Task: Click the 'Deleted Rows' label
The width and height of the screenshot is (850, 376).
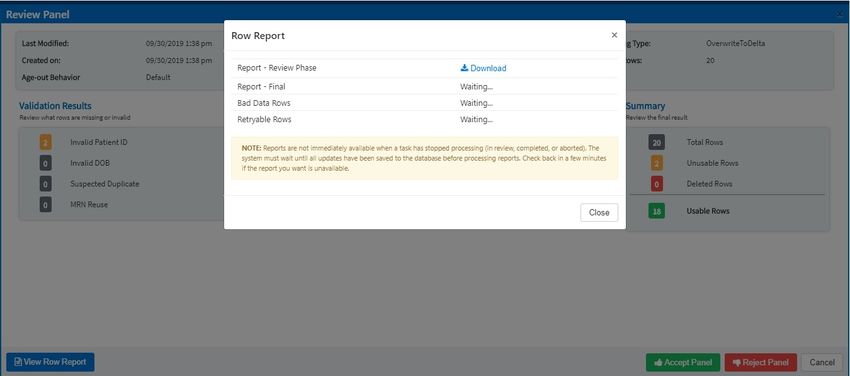Action: (x=709, y=184)
